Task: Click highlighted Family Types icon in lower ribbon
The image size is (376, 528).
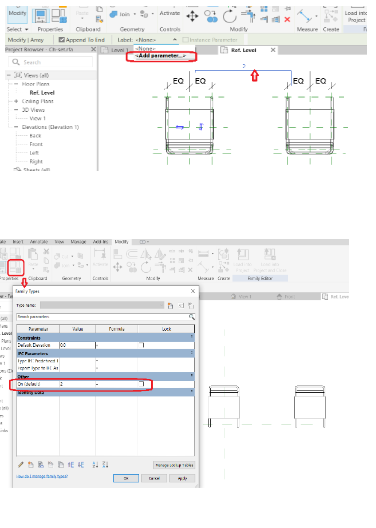Action: point(16,268)
